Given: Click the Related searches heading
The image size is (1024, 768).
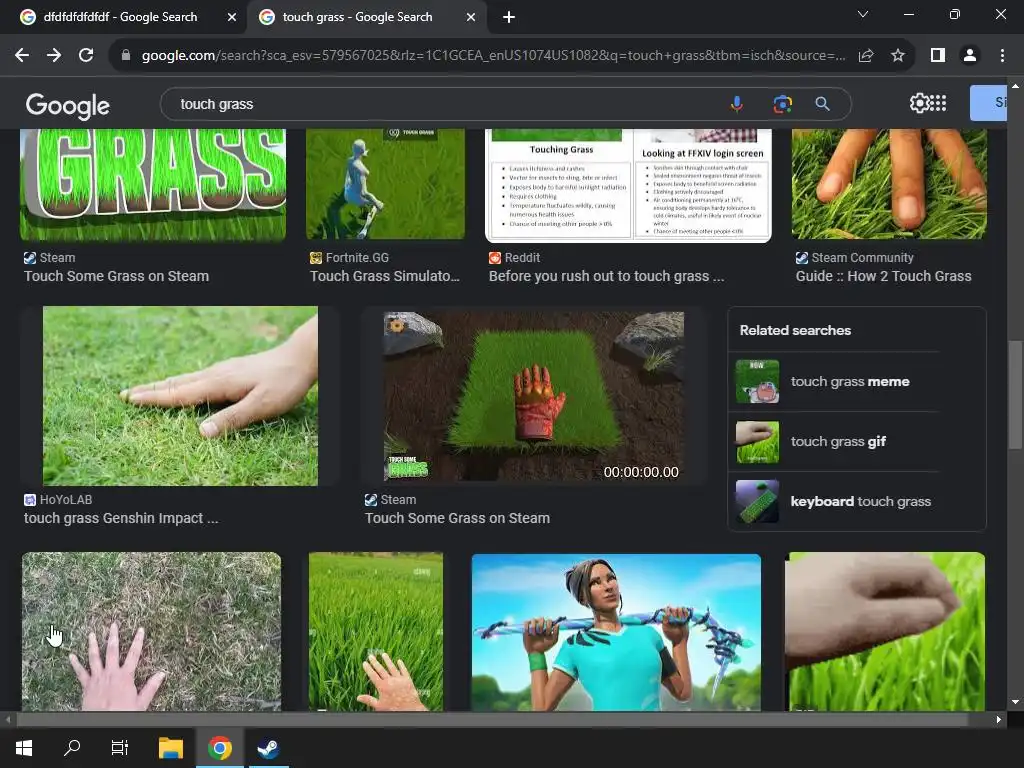Looking at the screenshot, I should point(795,330).
